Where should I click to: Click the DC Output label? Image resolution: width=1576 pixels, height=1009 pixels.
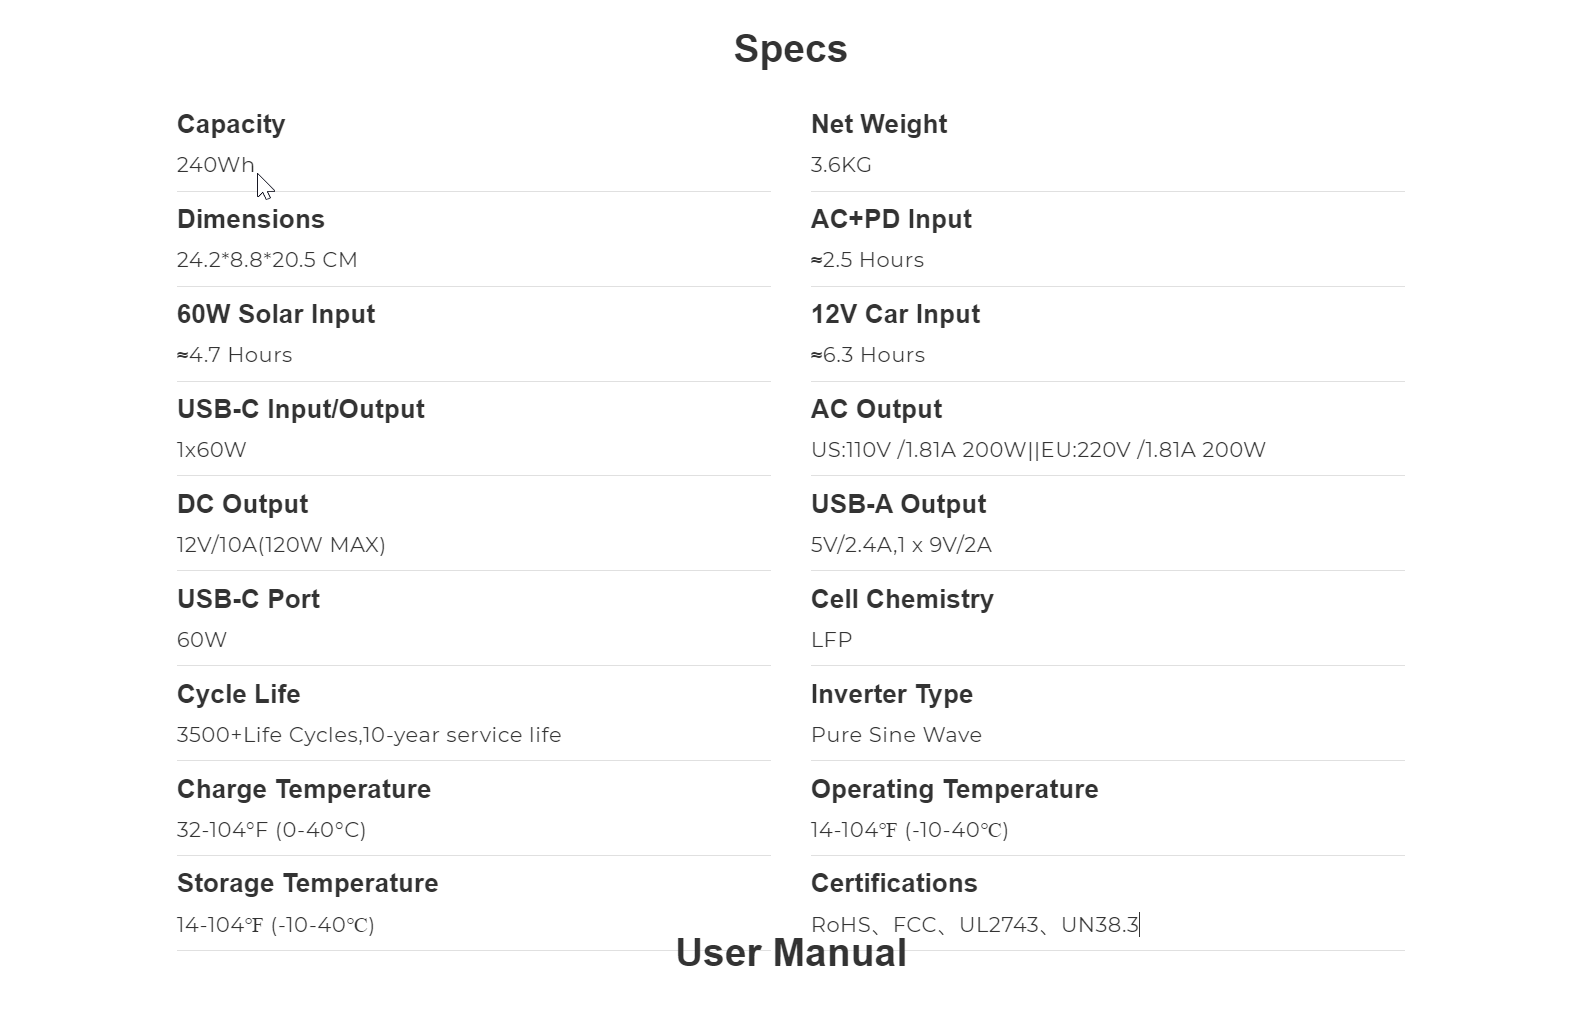(243, 504)
